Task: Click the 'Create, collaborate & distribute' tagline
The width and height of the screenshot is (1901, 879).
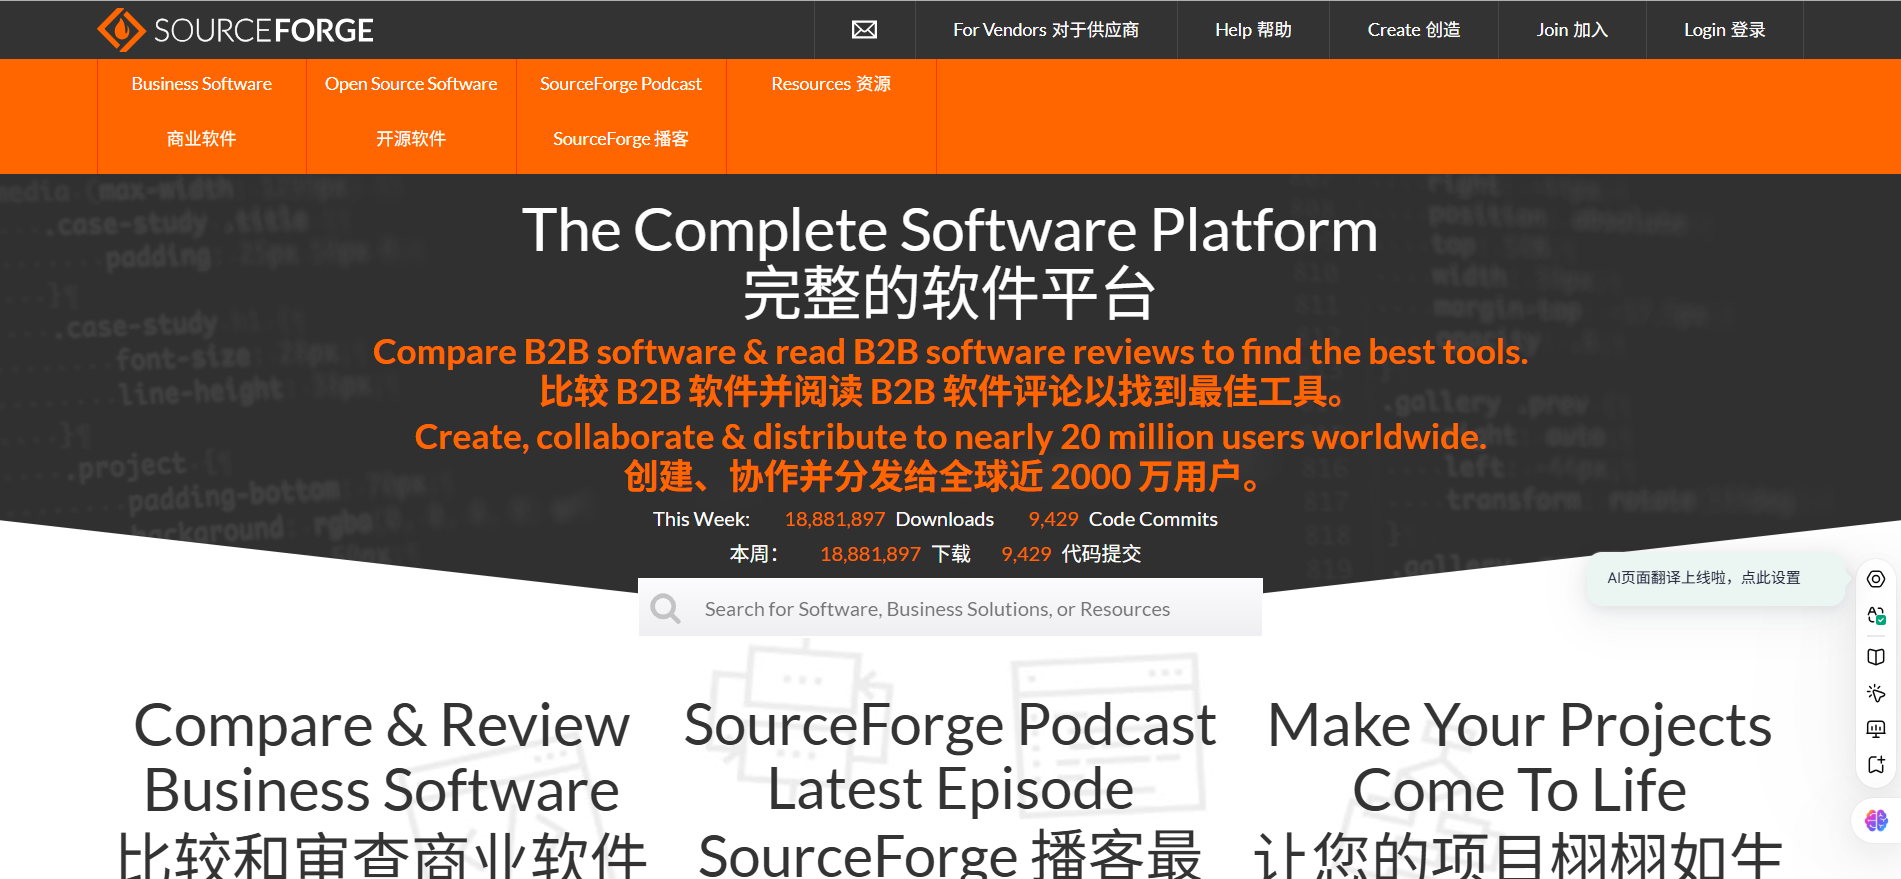Action: click(950, 437)
